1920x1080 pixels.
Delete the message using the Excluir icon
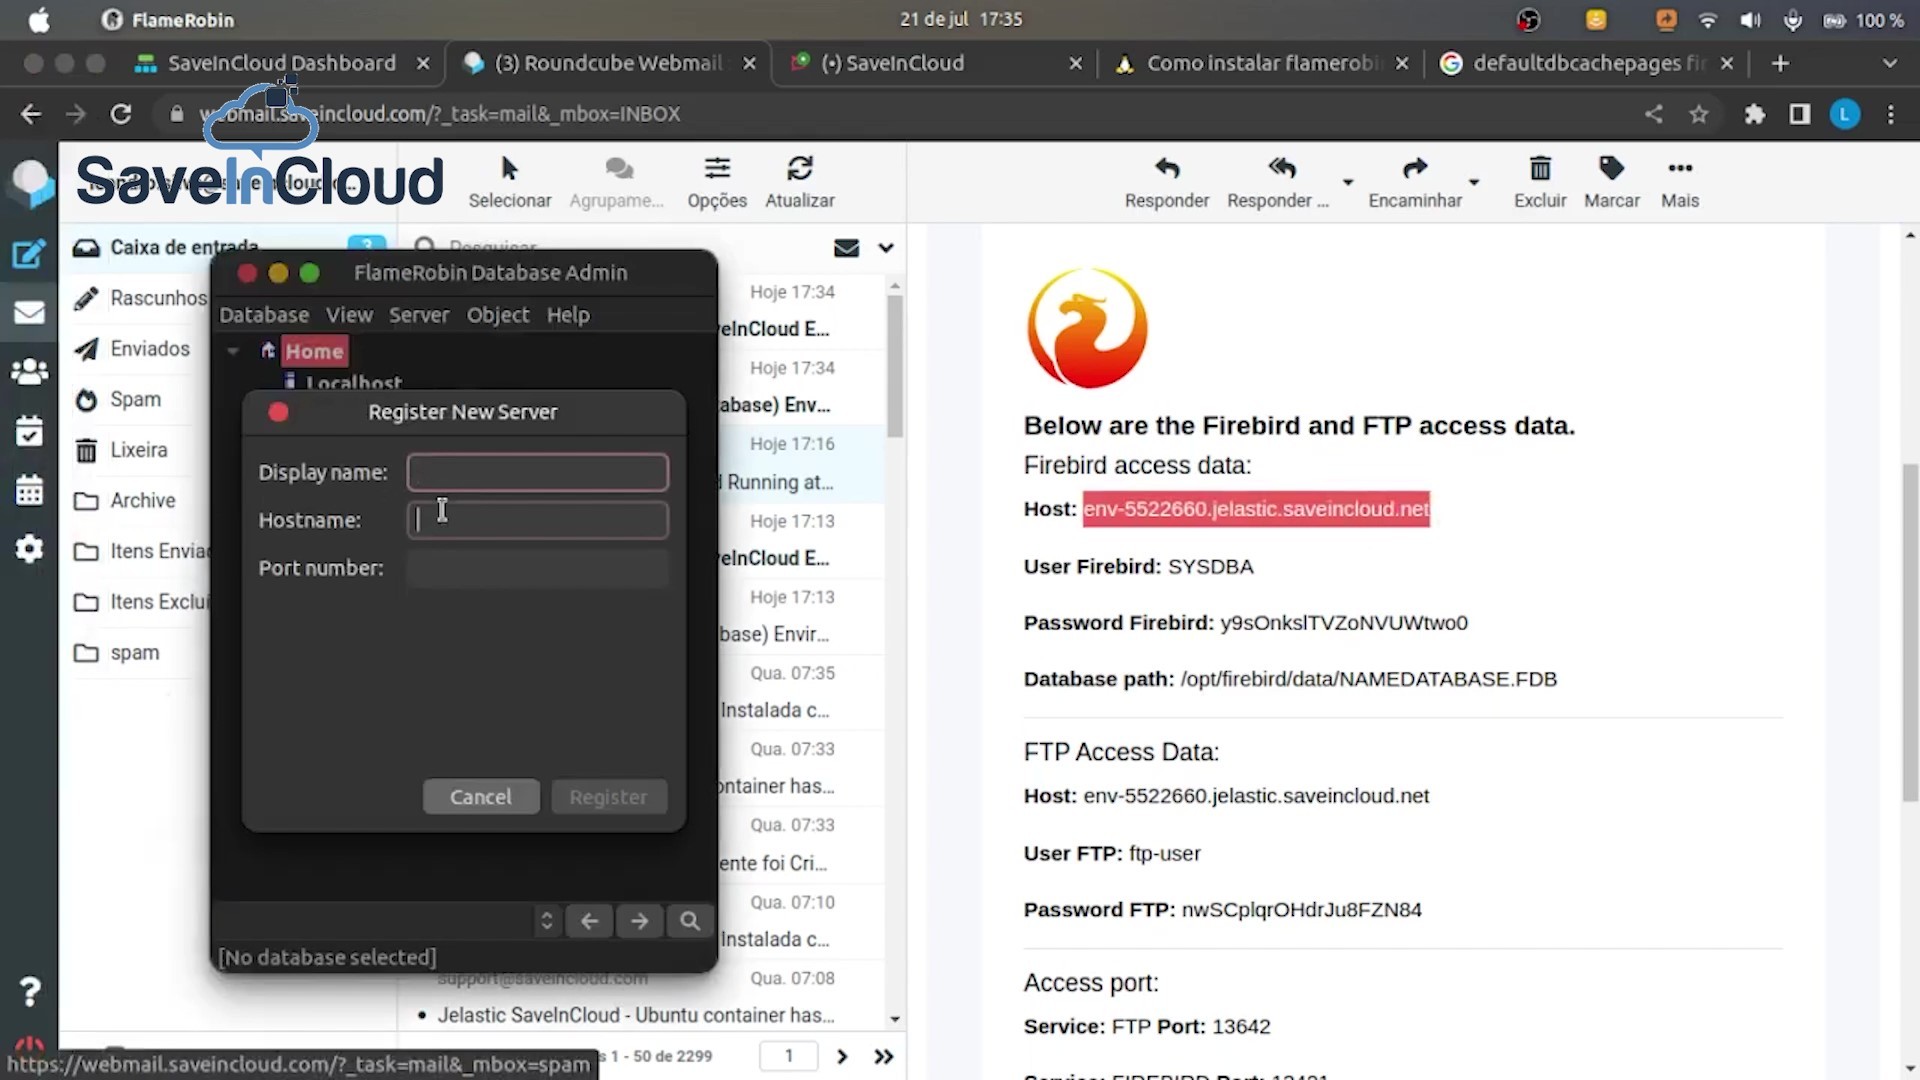click(1539, 180)
